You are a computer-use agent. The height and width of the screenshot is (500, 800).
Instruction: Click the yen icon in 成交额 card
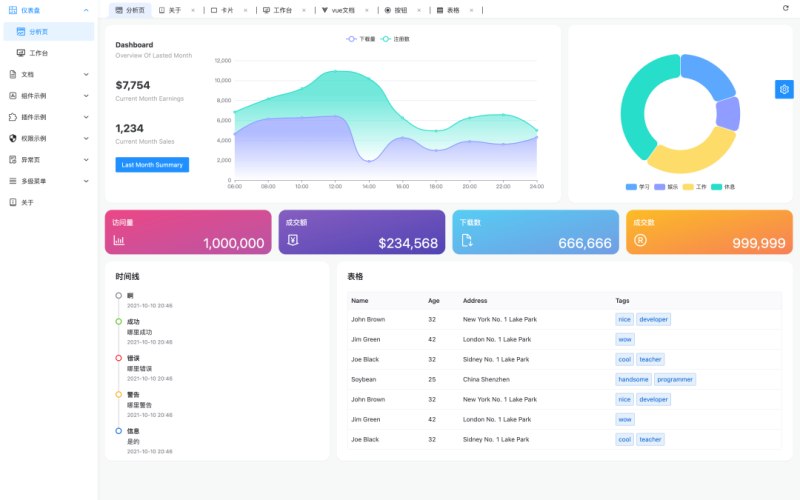pos(292,240)
